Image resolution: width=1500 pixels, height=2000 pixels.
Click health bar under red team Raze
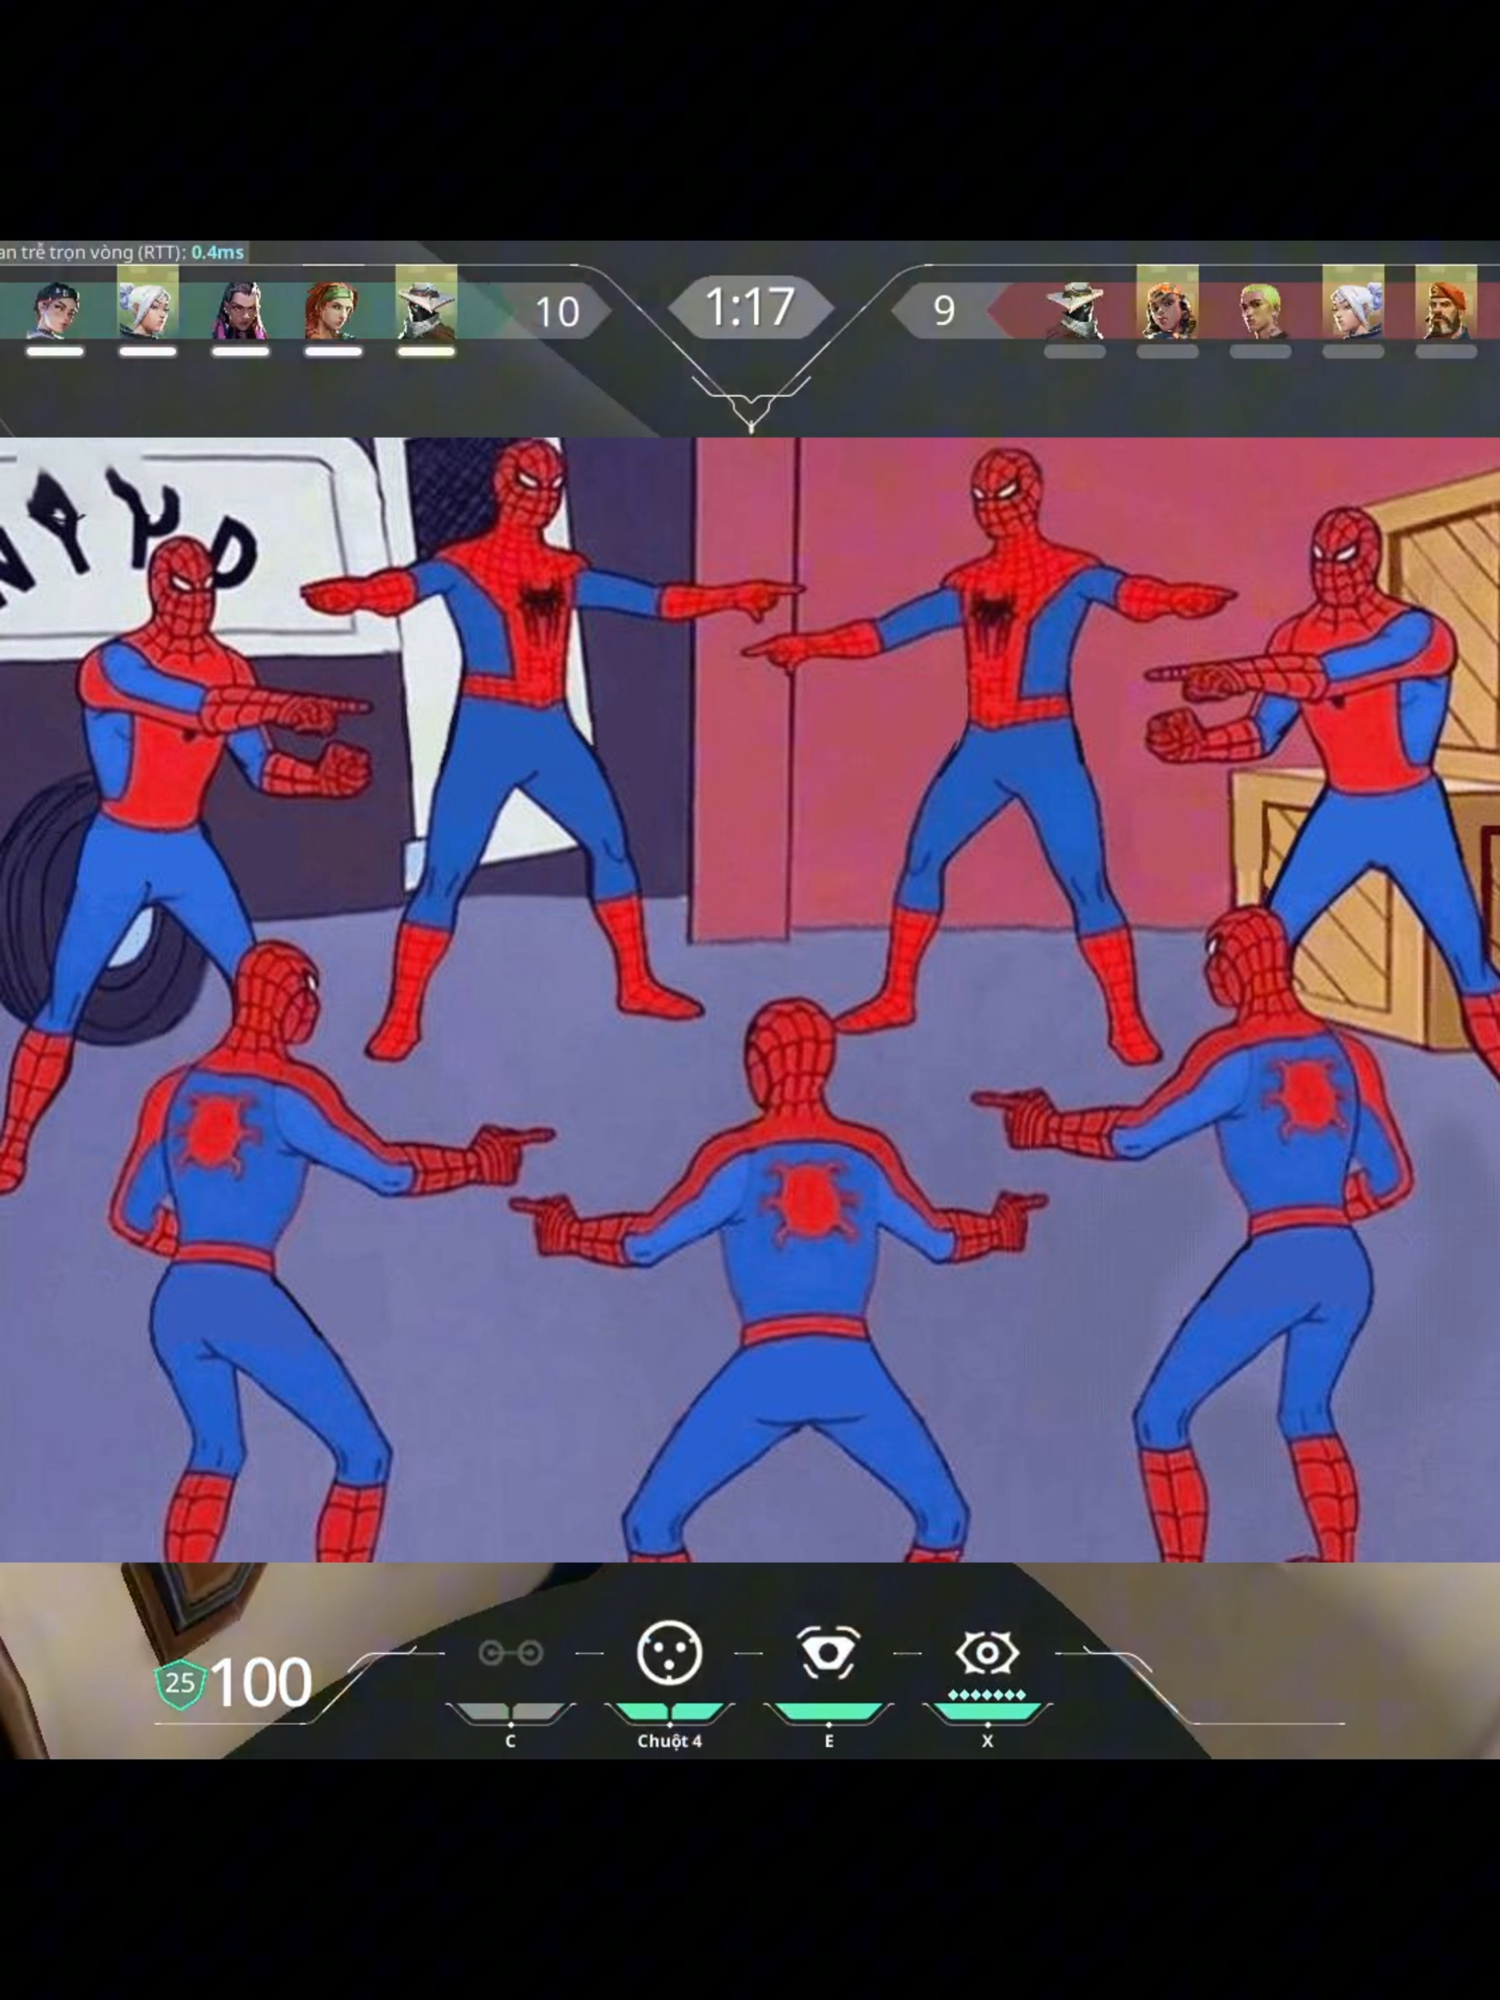coord(1167,351)
